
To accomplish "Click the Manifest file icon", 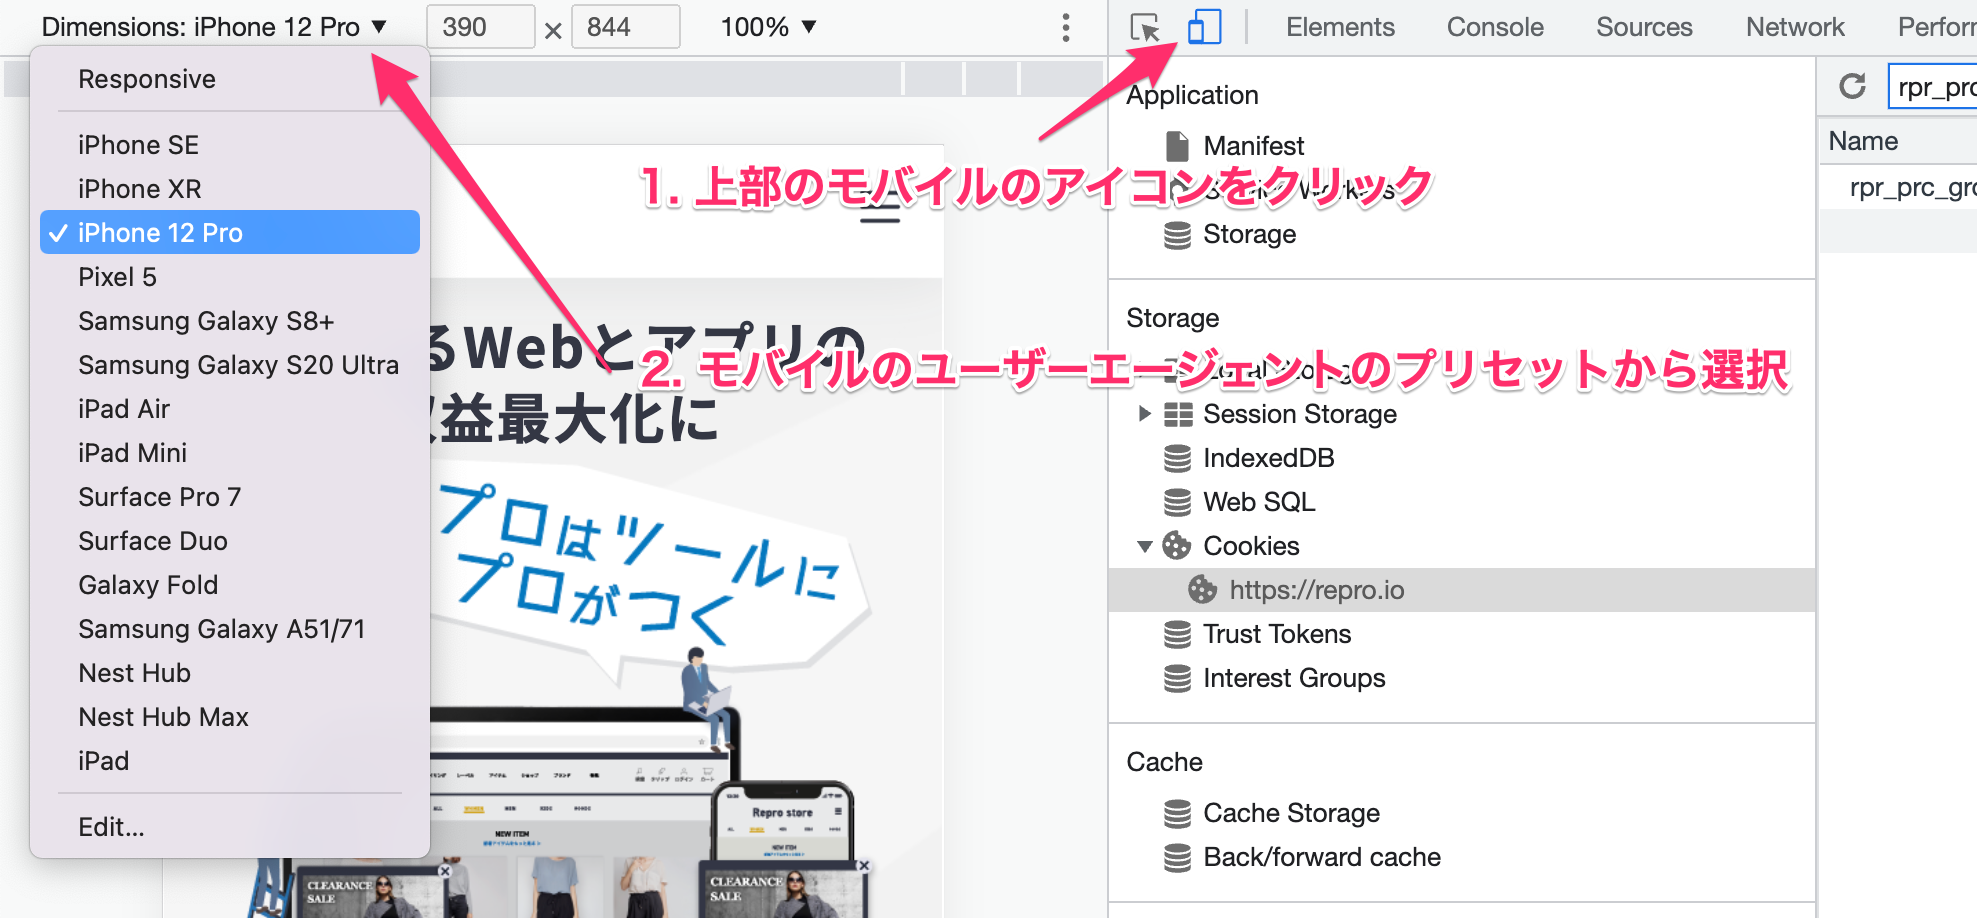I will [1177, 146].
